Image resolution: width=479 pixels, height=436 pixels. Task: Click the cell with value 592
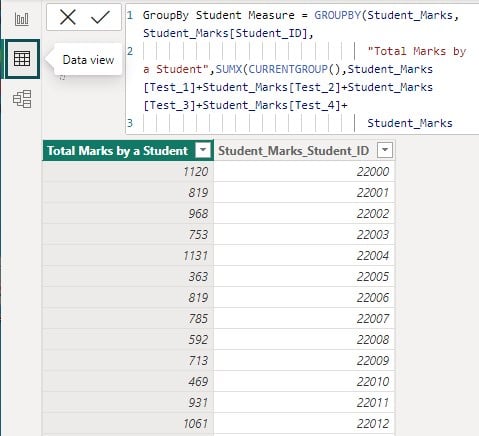[128, 340]
